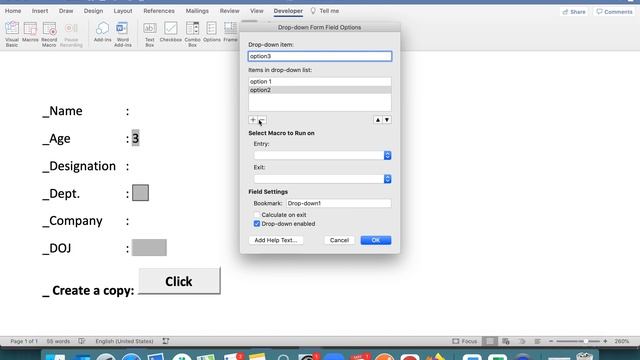Click the 'Click' button in document
The width and height of the screenshot is (640, 360).
click(x=179, y=281)
